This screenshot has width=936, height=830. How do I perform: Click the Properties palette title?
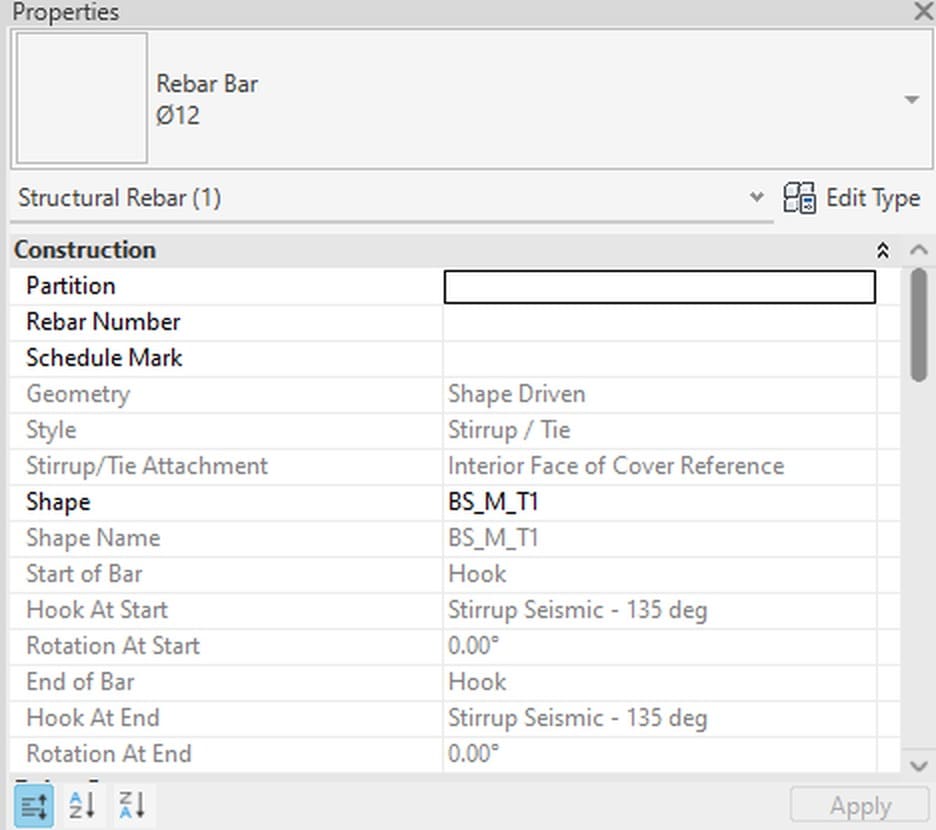tap(66, 12)
